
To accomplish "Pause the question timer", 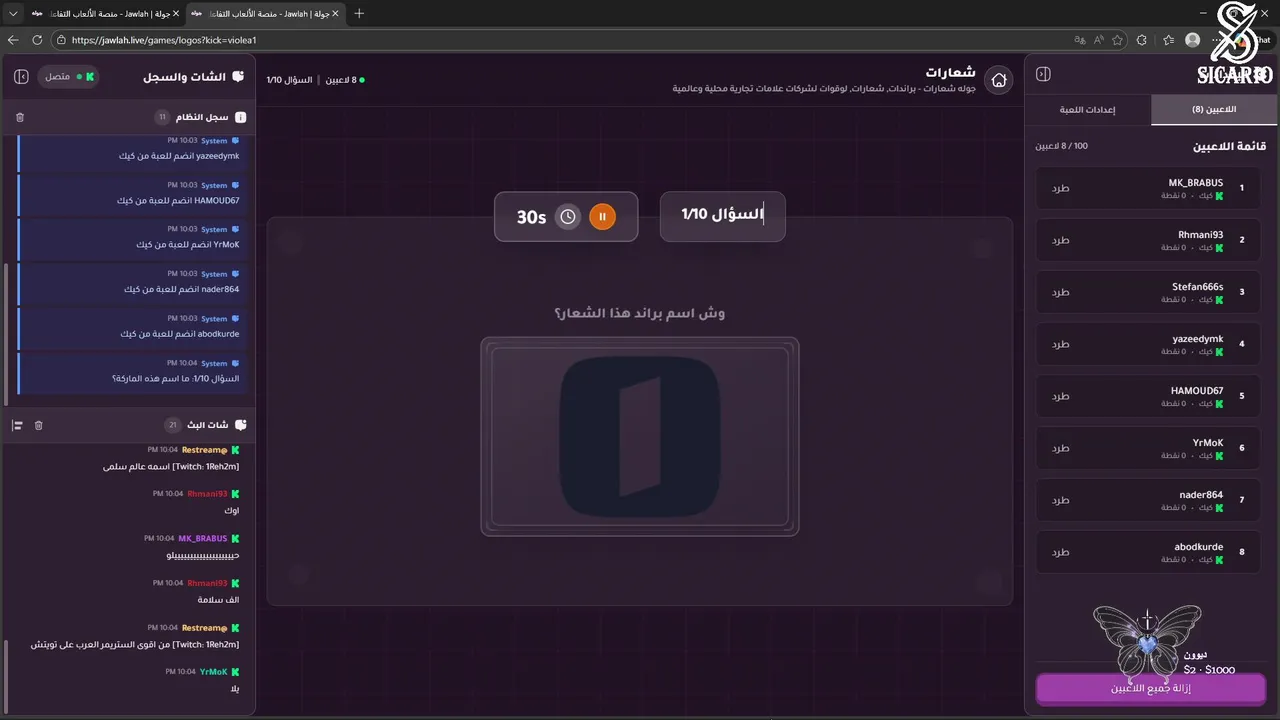I will click(602, 216).
